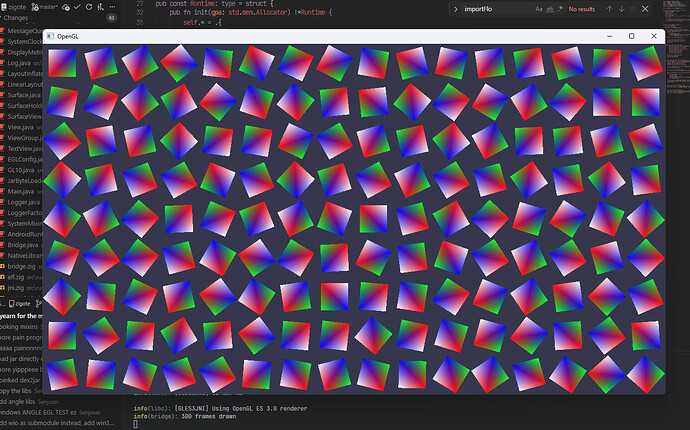This screenshot has height=430, width=690.
Task: Select the SystemMixin changed file
Action: coord(21,224)
